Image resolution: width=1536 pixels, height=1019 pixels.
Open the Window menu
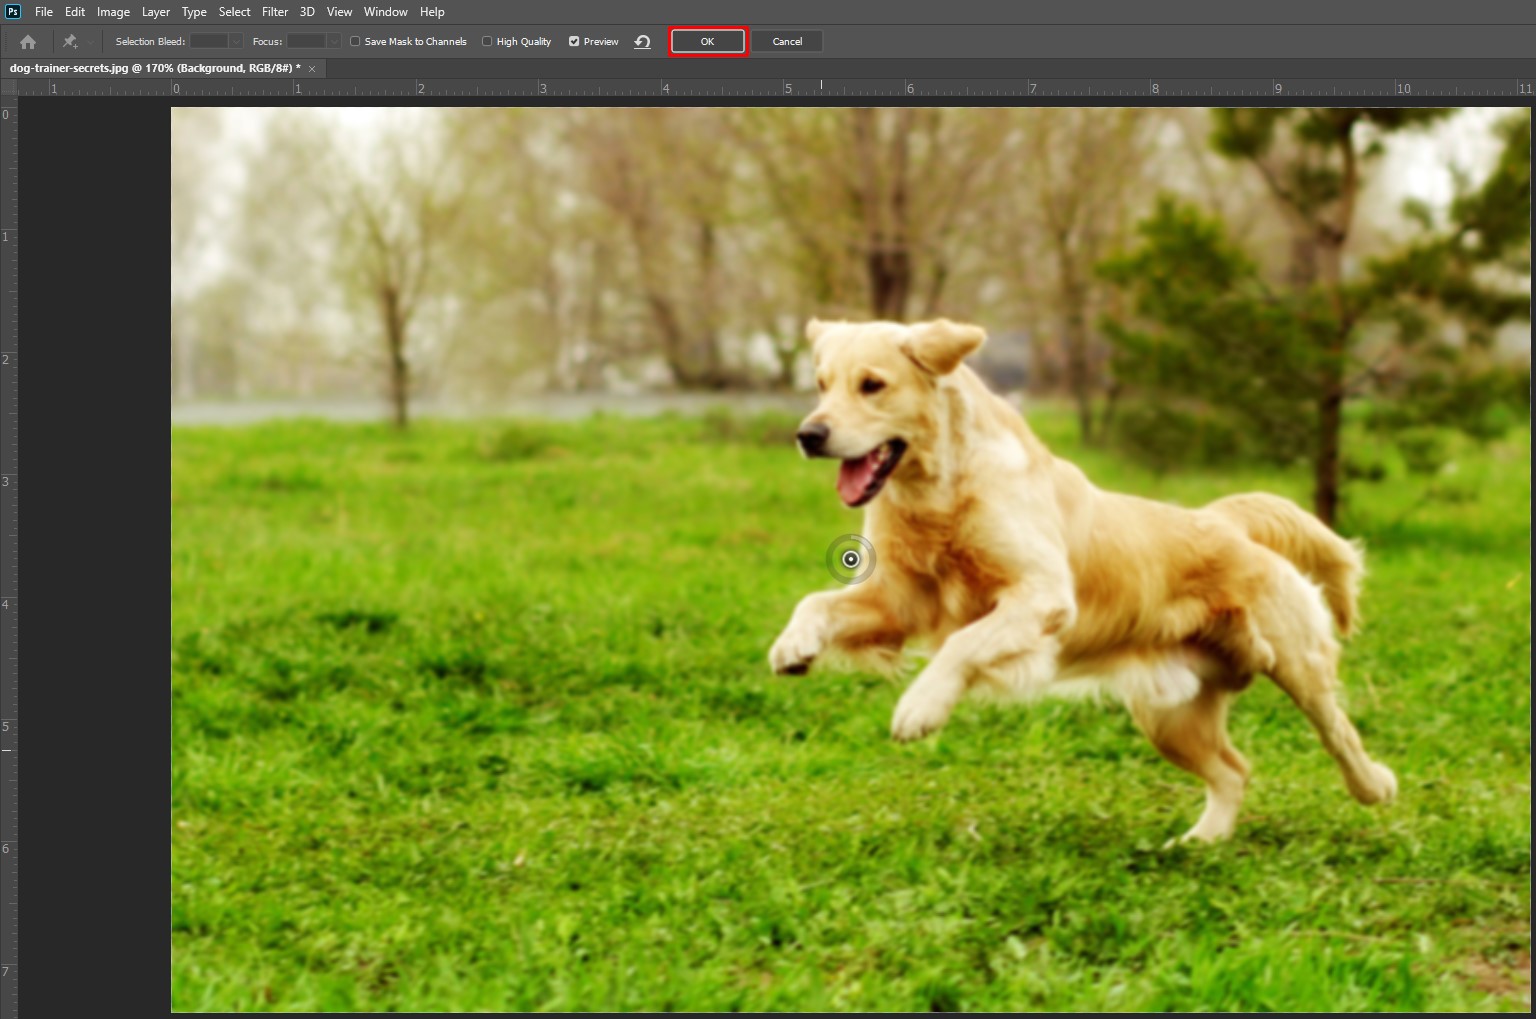click(385, 12)
